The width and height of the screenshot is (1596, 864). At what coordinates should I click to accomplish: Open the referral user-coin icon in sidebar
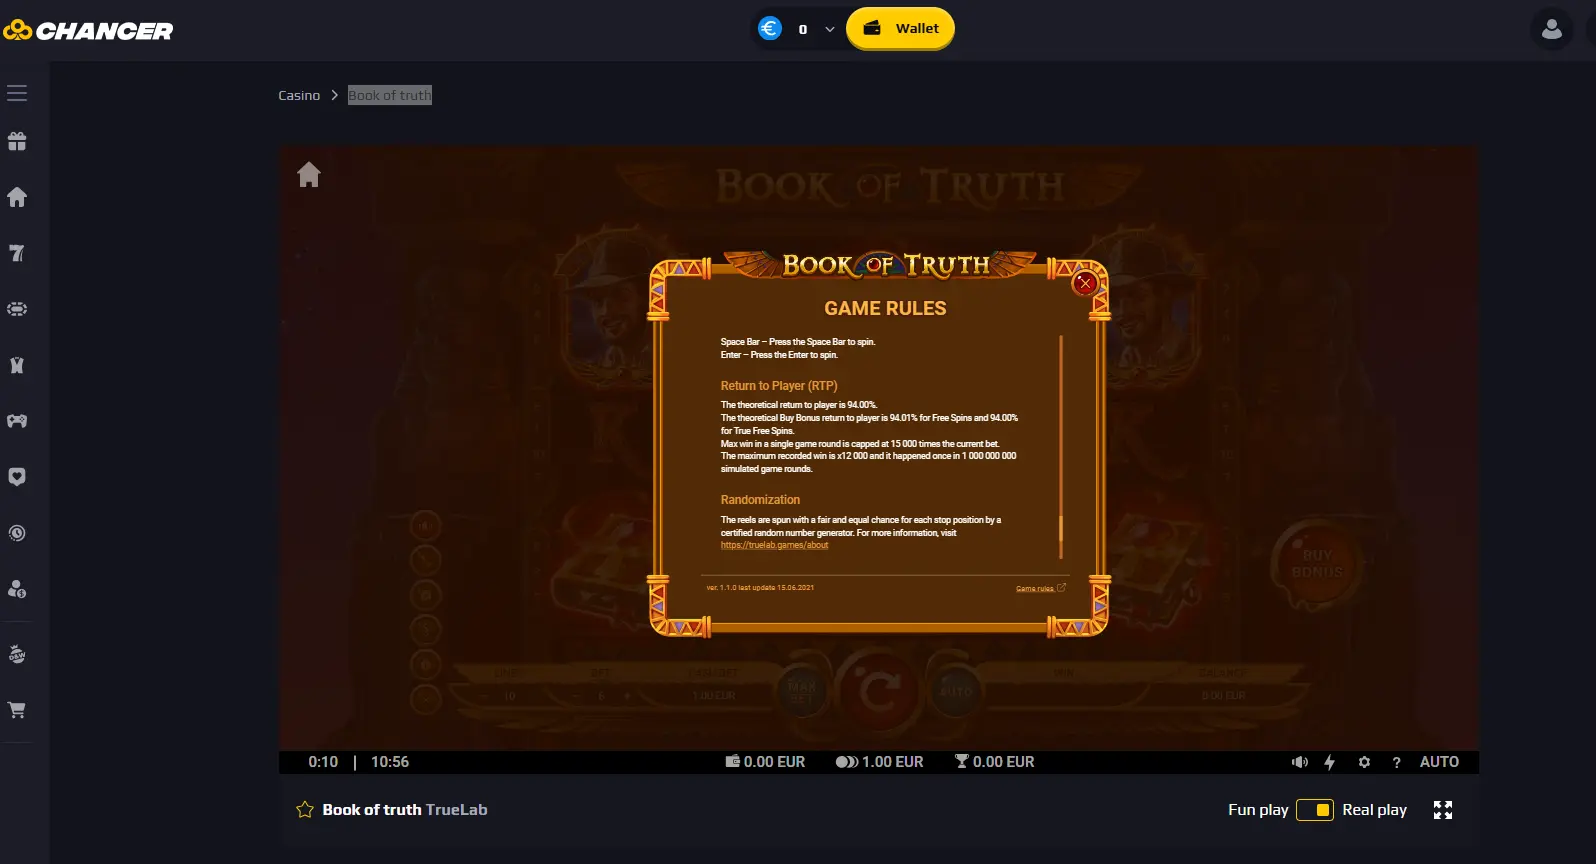[x=17, y=589]
